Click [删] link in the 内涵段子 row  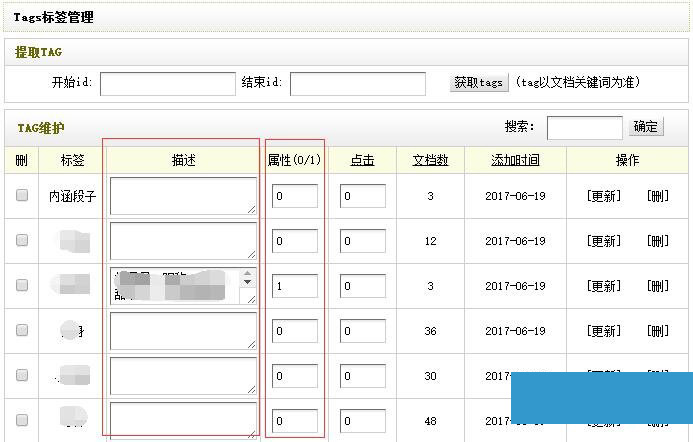pyautogui.click(x=657, y=196)
